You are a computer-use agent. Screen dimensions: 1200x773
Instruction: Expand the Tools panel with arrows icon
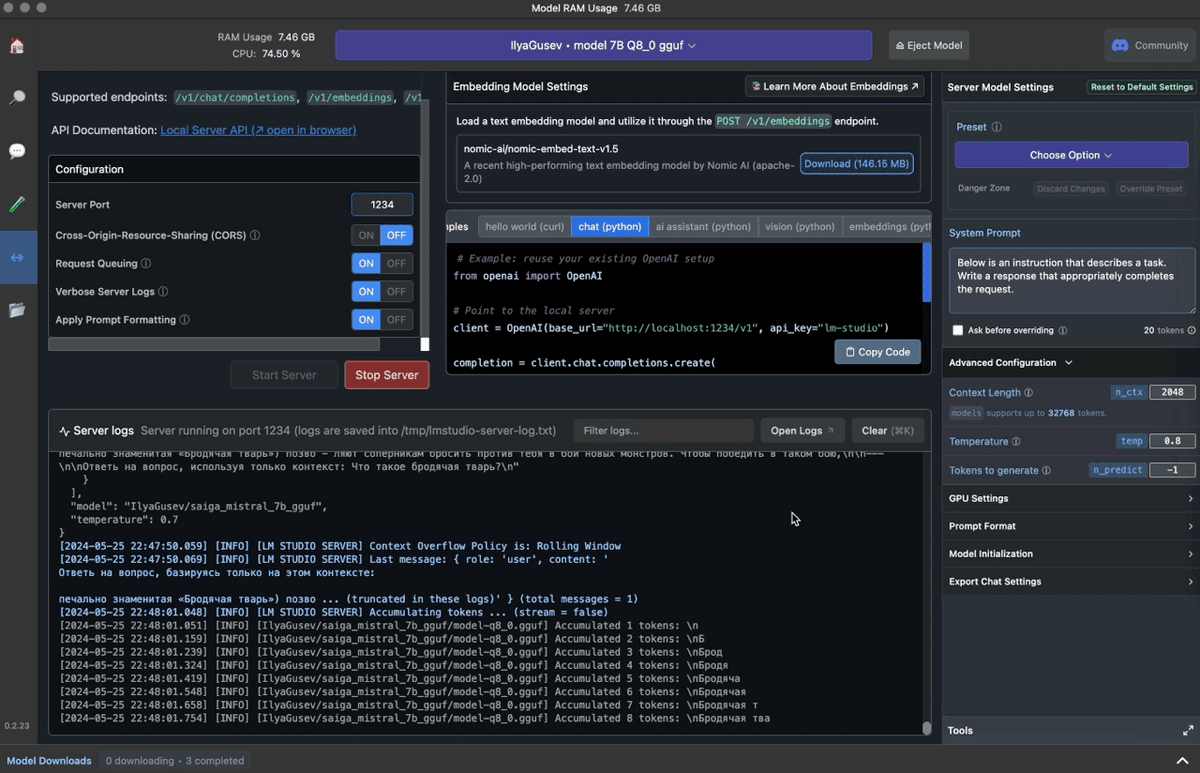[x=1187, y=731]
